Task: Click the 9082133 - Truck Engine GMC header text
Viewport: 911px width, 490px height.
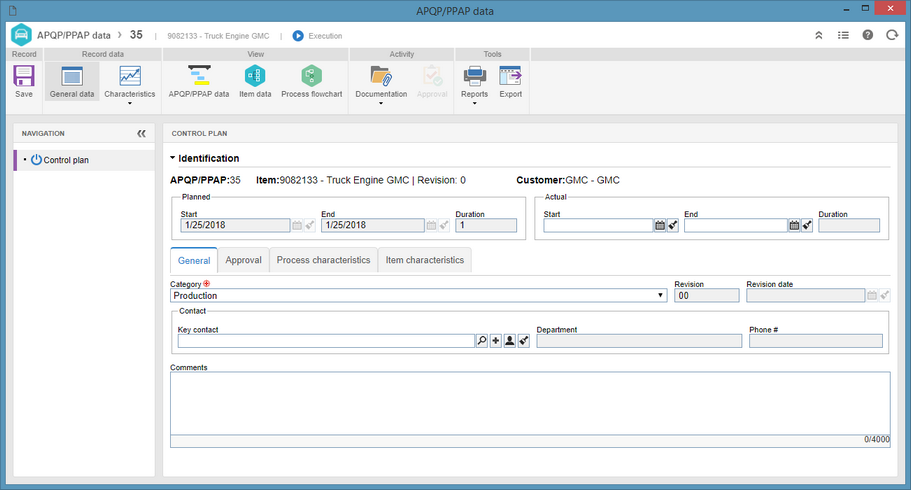Action: tap(218, 36)
